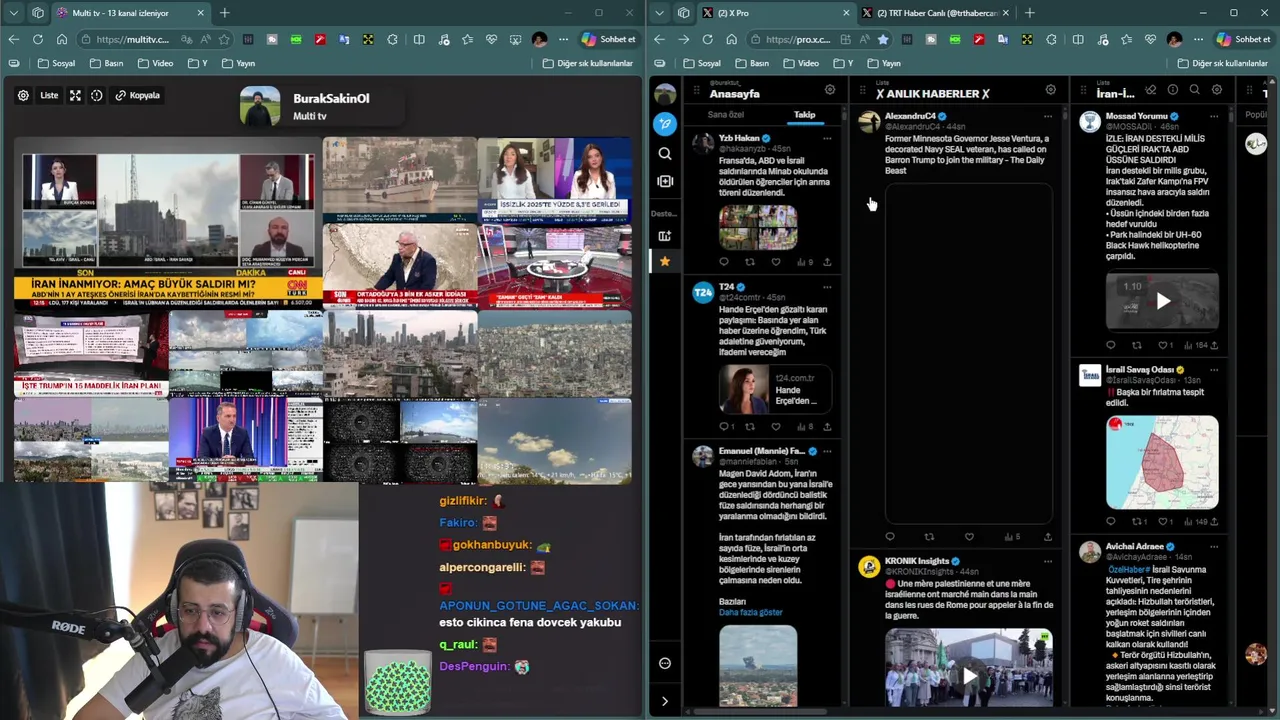Open more options on Mossad Yorumu post
Image resolution: width=1280 pixels, height=720 pixels.
(1214, 116)
